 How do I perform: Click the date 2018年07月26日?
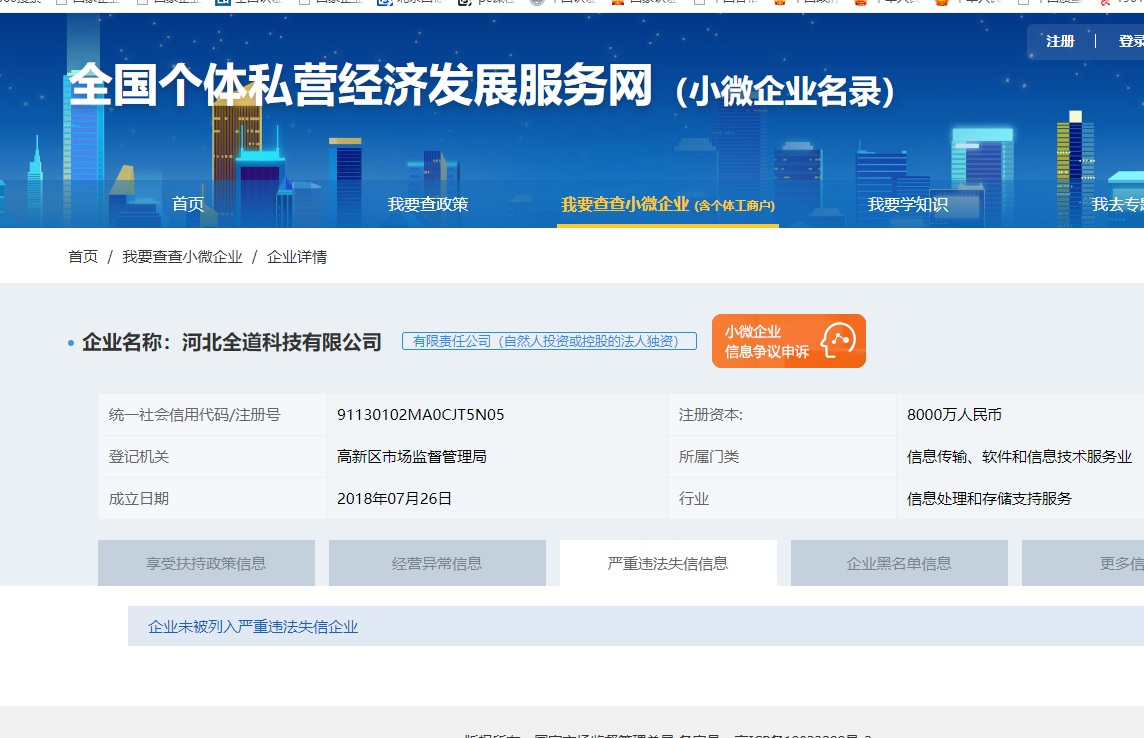pyautogui.click(x=395, y=499)
